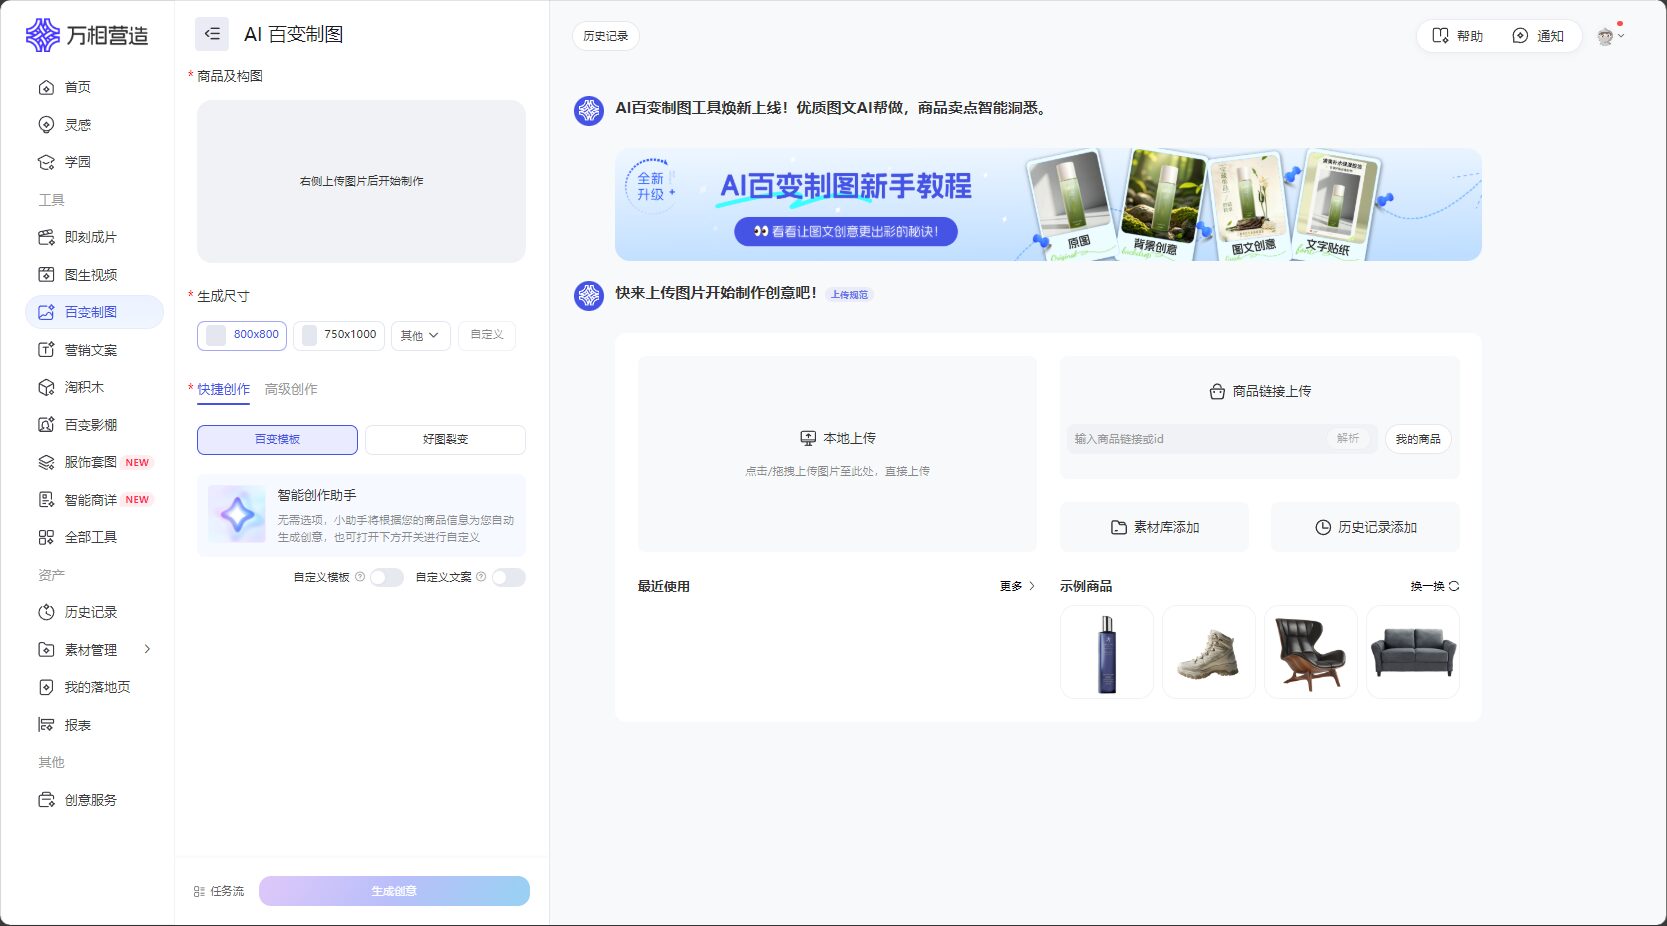This screenshot has width=1667, height=926.
Task: Toggle 自定义文案 switch
Action: 508,578
